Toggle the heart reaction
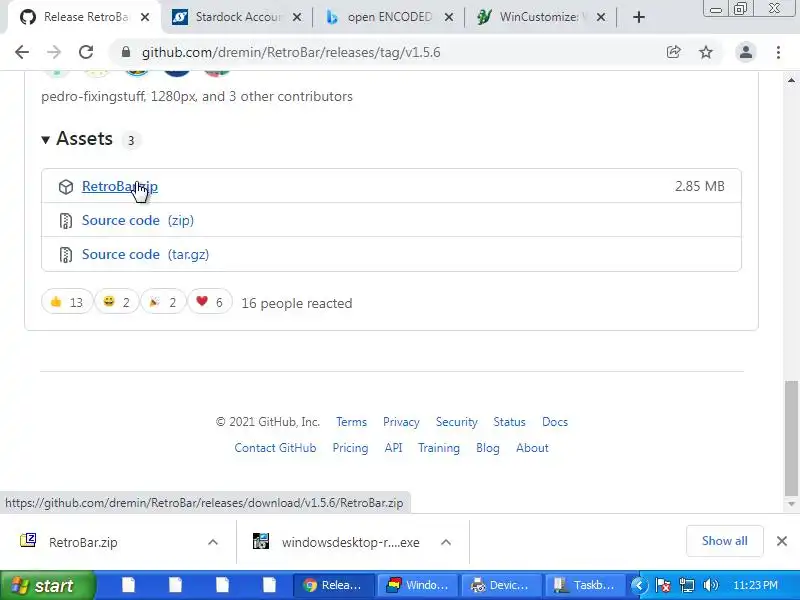This screenshot has height=600, width=800. click(210, 302)
